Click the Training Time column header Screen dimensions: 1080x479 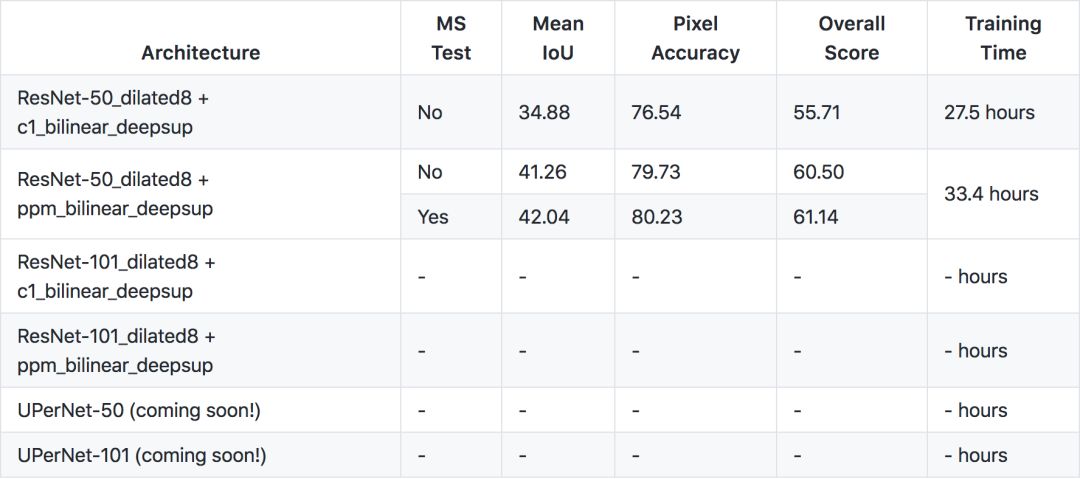pyautogui.click(x=1003, y=38)
